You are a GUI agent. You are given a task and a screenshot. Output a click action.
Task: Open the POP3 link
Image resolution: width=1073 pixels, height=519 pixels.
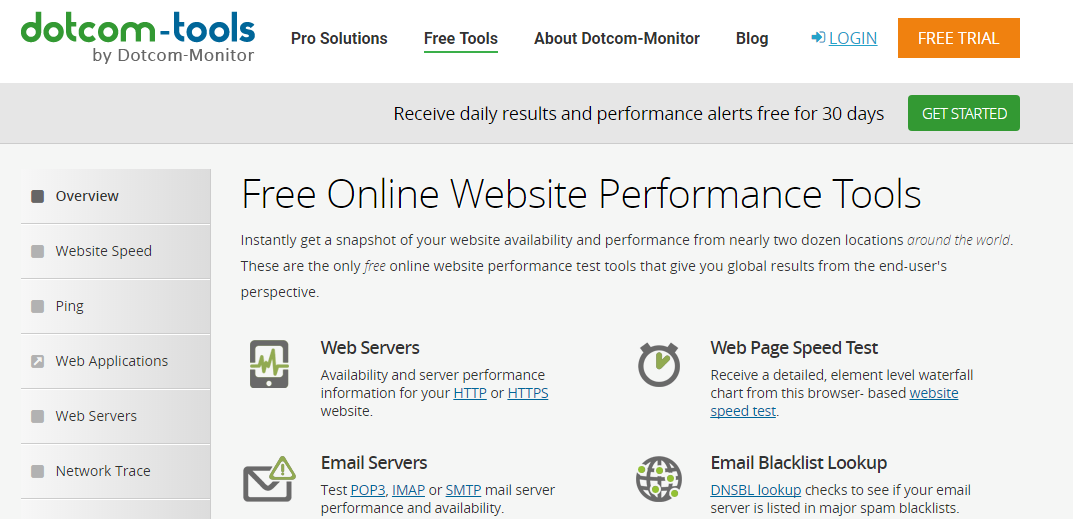pyautogui.click(x=368, y=490)
